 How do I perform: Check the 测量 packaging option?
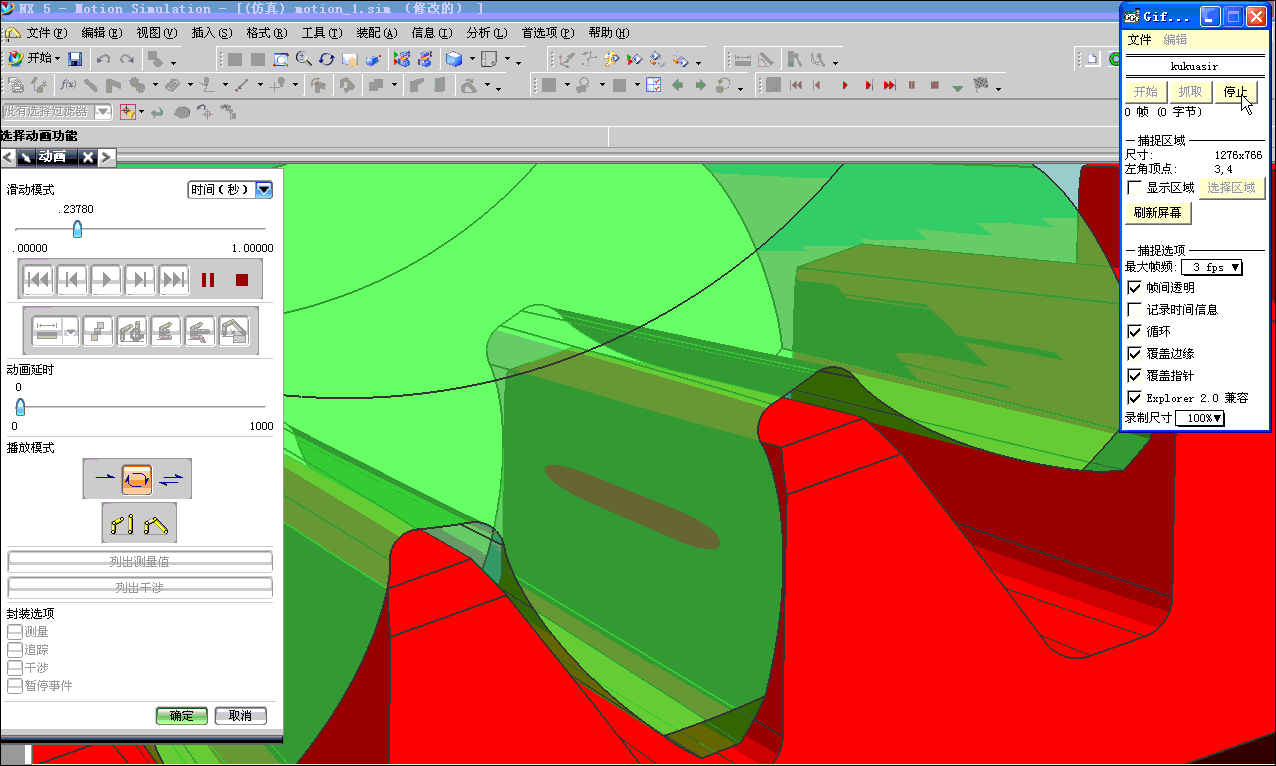coord(15,632)
